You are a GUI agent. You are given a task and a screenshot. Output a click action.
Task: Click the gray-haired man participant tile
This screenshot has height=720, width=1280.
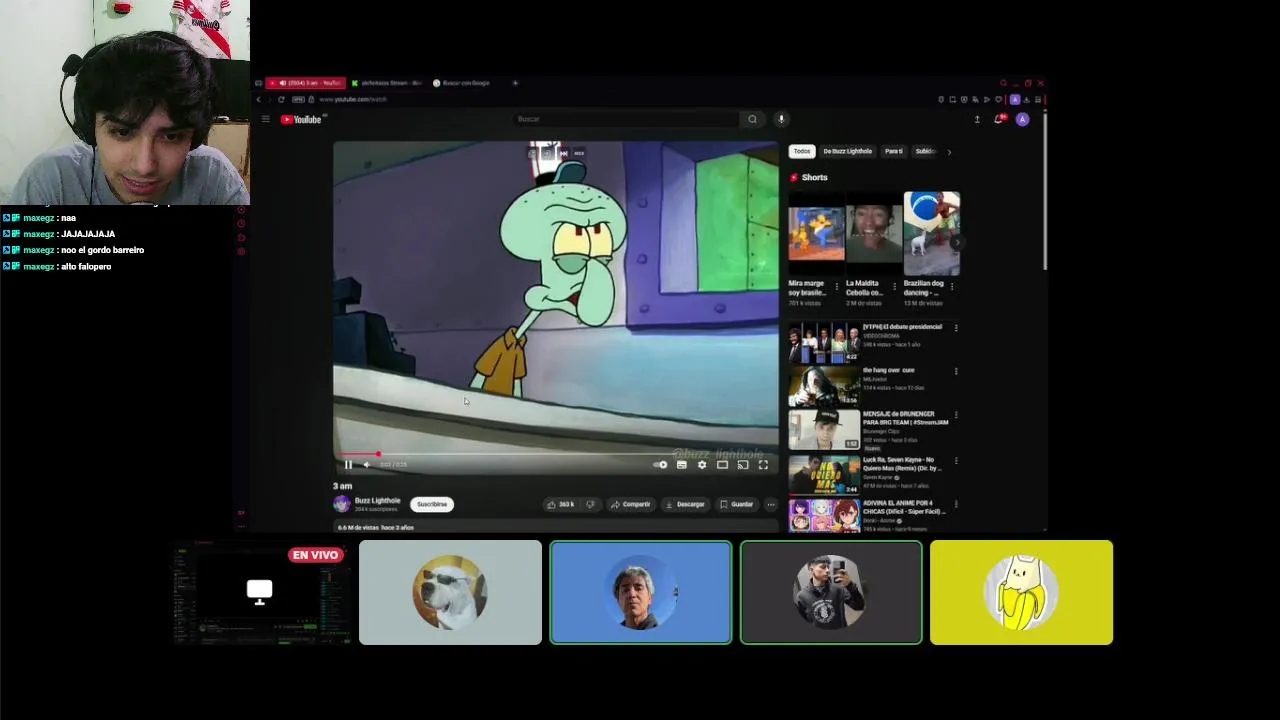(x=641, y=592)
